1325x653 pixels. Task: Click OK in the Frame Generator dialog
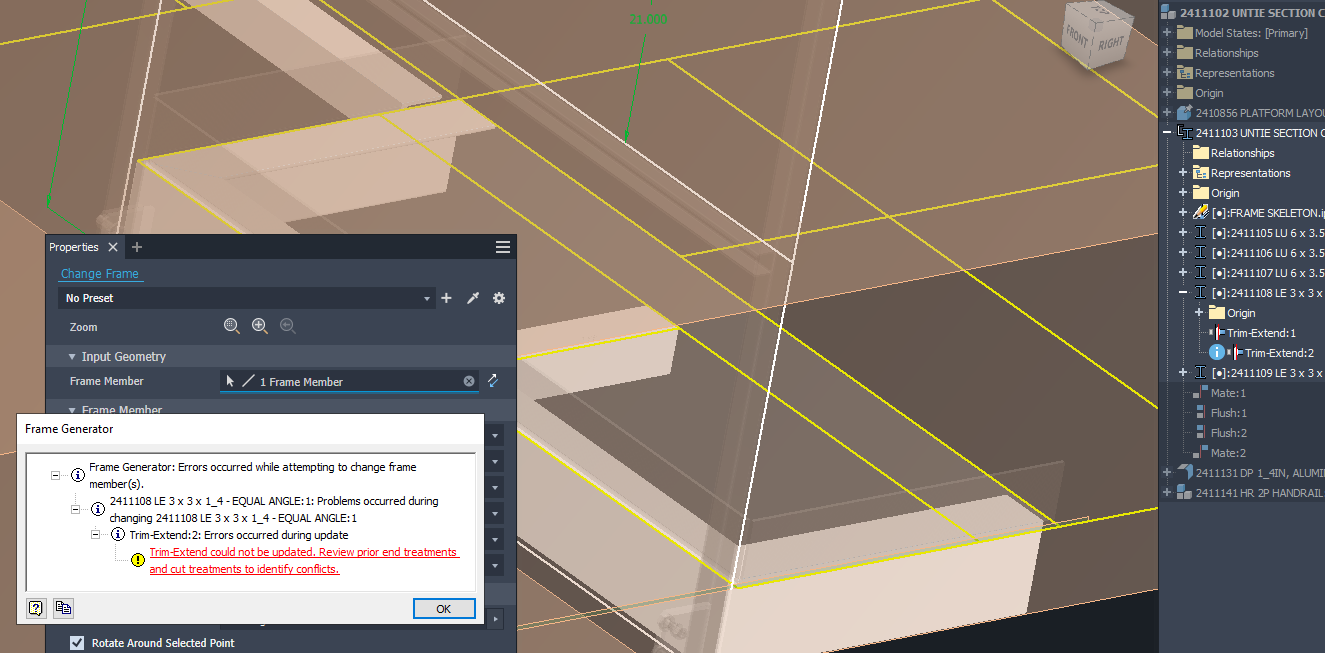(443, 608)
